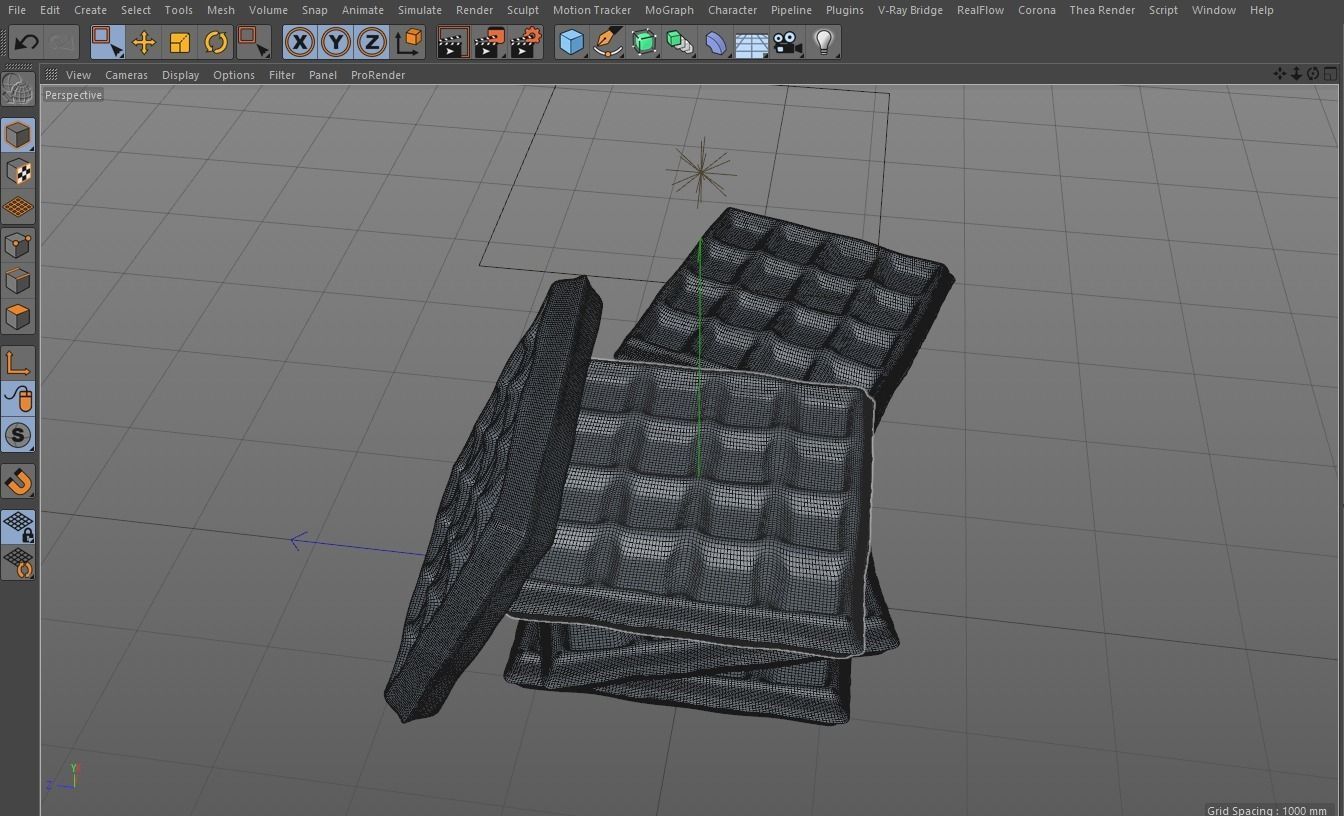Open the Select menu

pyautogui.click(x=136, y=10)
